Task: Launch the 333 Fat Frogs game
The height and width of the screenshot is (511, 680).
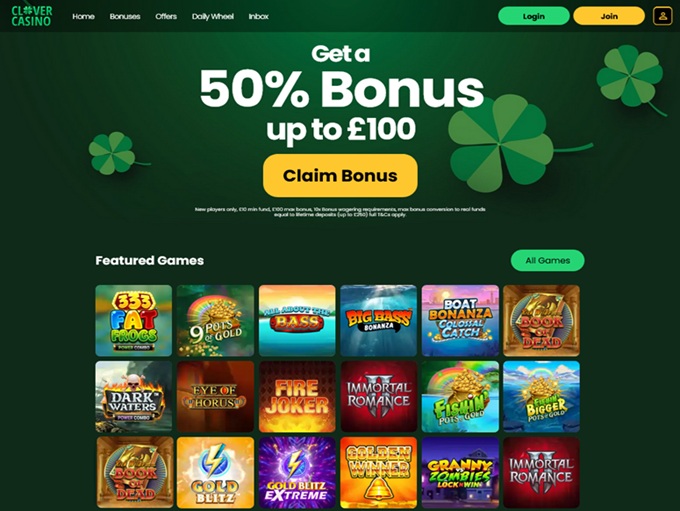Action: pos(134,321)
